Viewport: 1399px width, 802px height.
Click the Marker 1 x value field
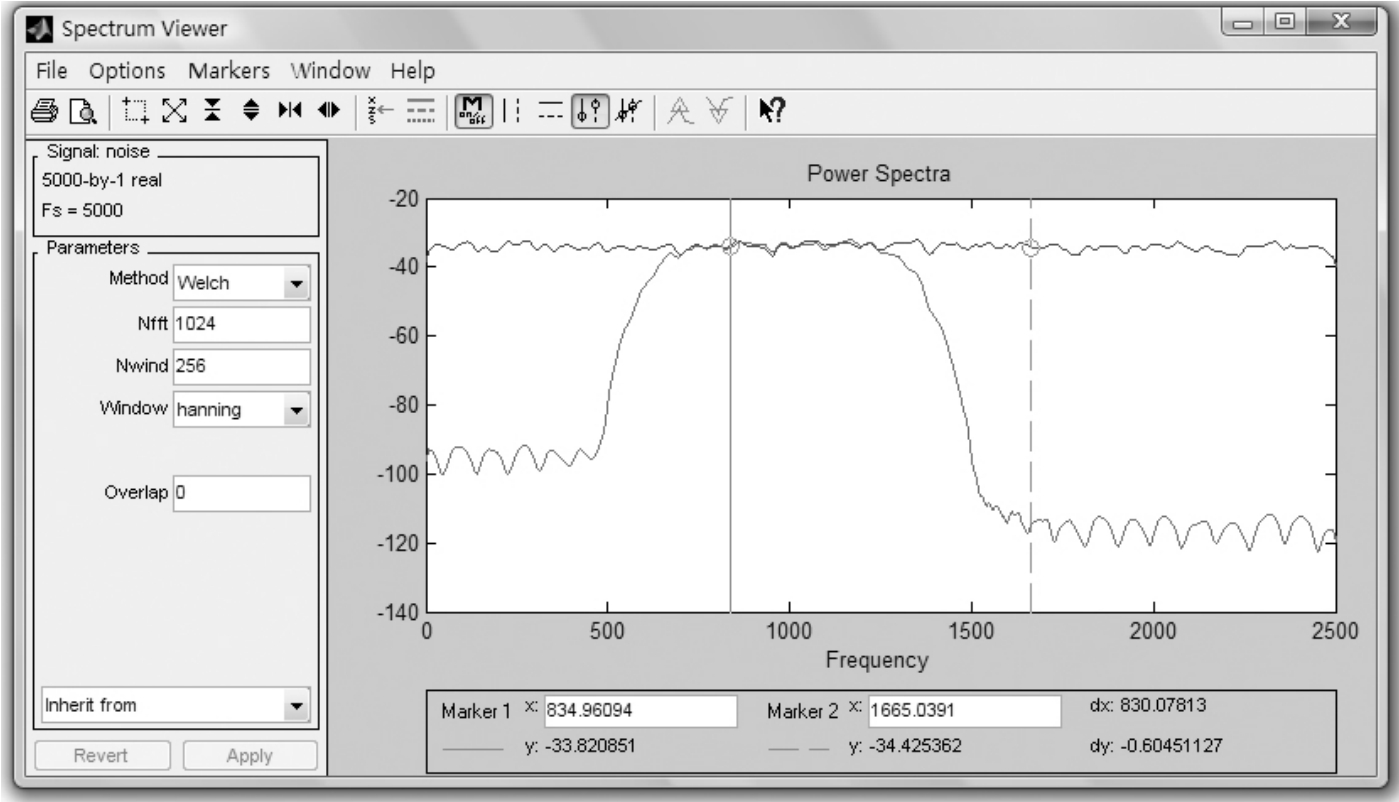tap(640, 711)
